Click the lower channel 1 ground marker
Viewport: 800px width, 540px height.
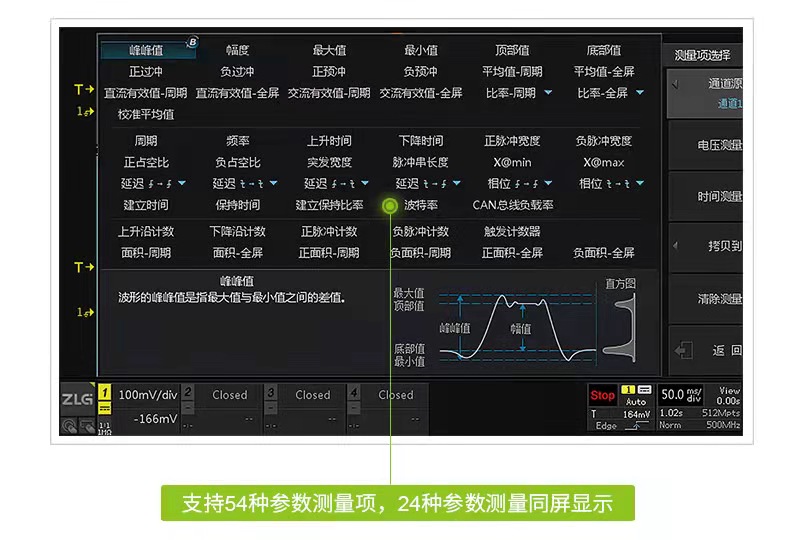click(x=85, y=311)
